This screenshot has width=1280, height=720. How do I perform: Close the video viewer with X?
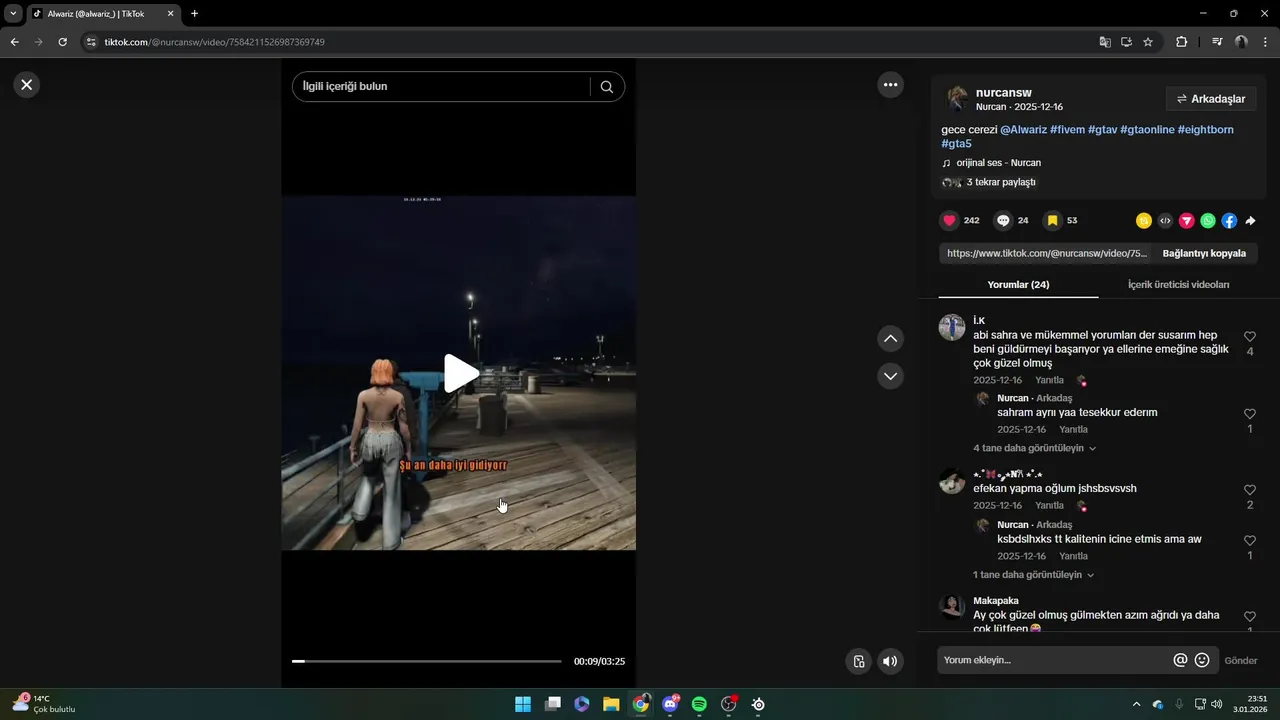(27, 85)
